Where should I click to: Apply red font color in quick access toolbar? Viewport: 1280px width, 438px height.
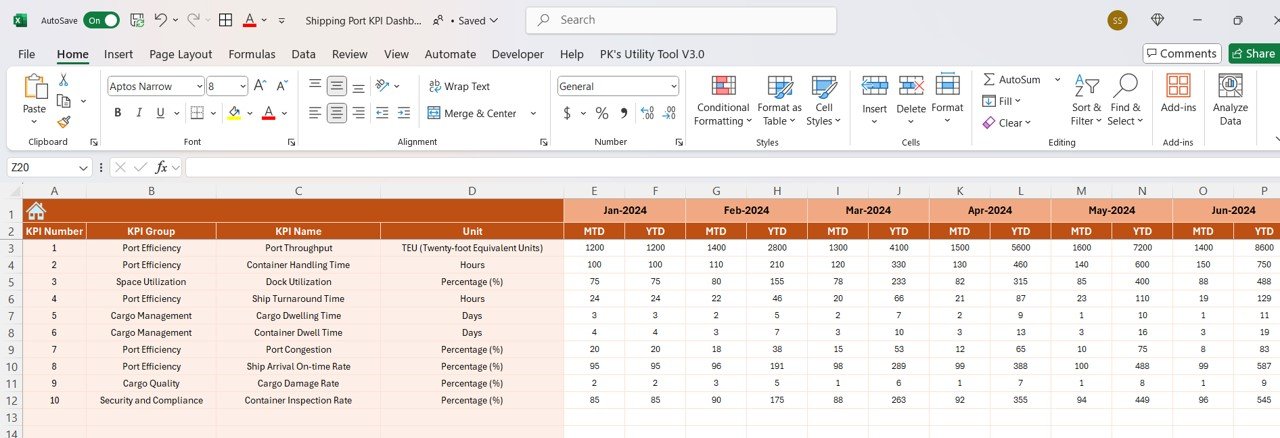[x=249, y=20]
